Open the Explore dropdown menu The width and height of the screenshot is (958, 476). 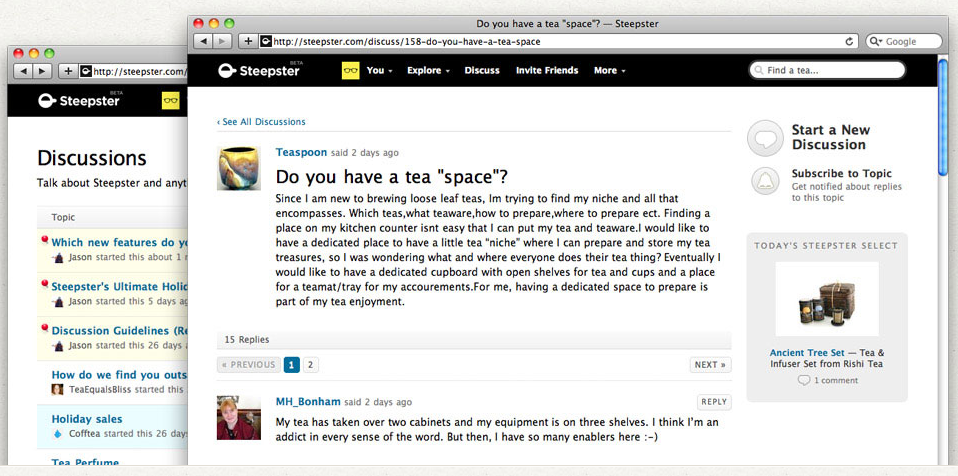428,70
